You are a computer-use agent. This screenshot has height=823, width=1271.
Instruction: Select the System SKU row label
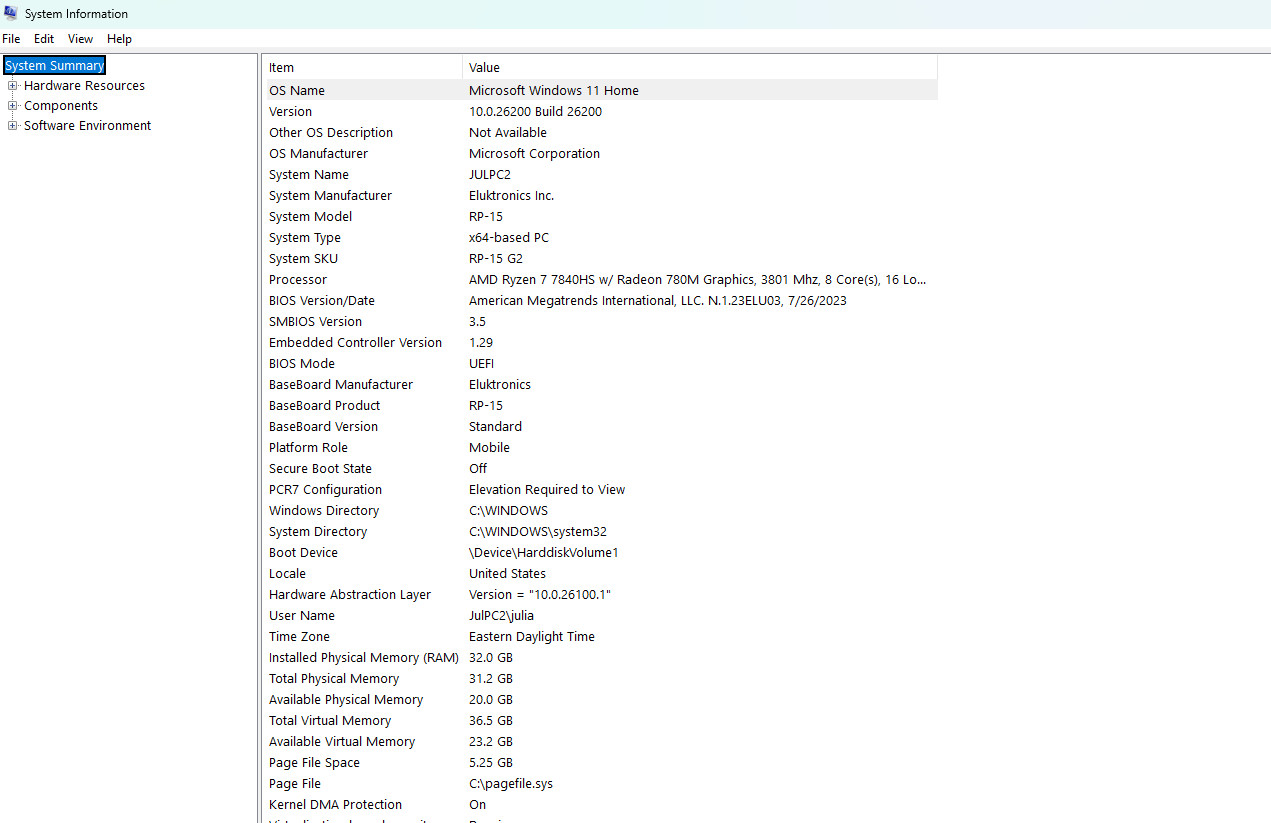pos(303,259)
